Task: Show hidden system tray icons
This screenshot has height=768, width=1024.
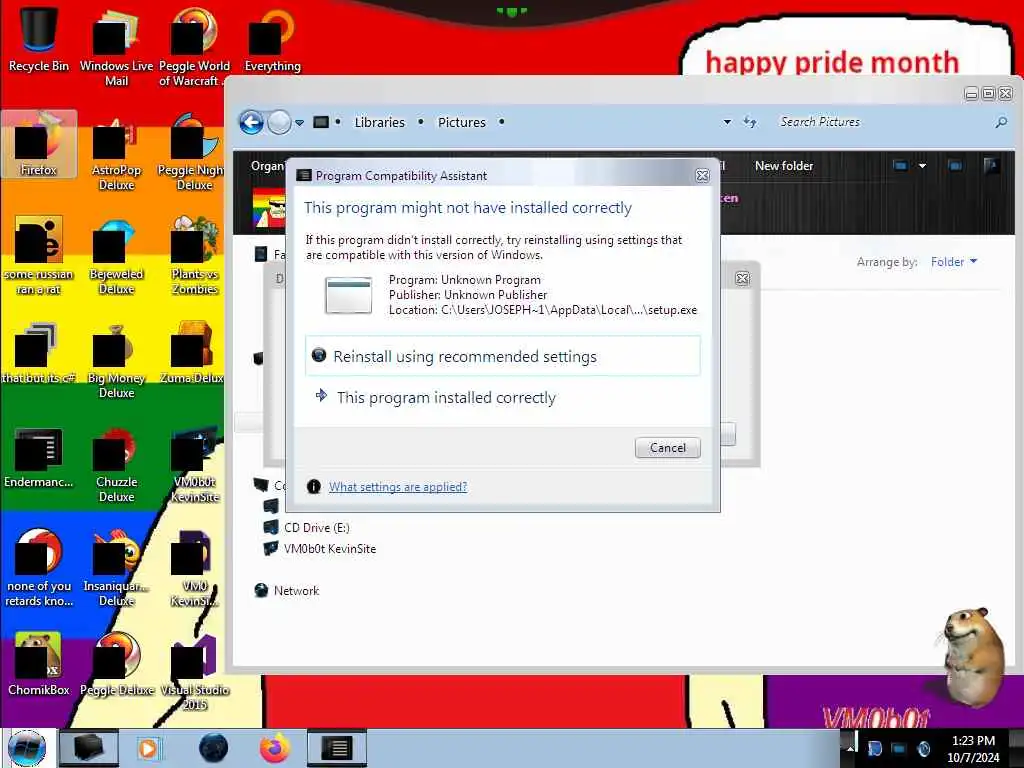Action: (x=850, y=748)
